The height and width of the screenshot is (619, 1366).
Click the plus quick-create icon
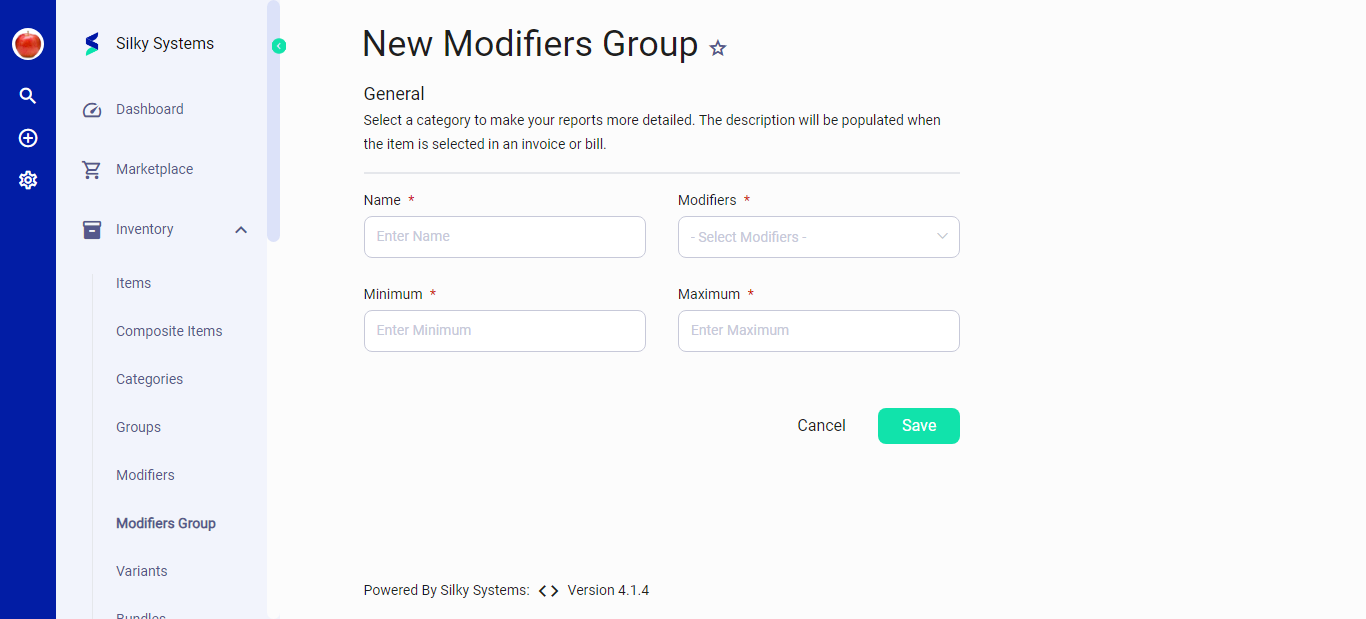[27, 138]
